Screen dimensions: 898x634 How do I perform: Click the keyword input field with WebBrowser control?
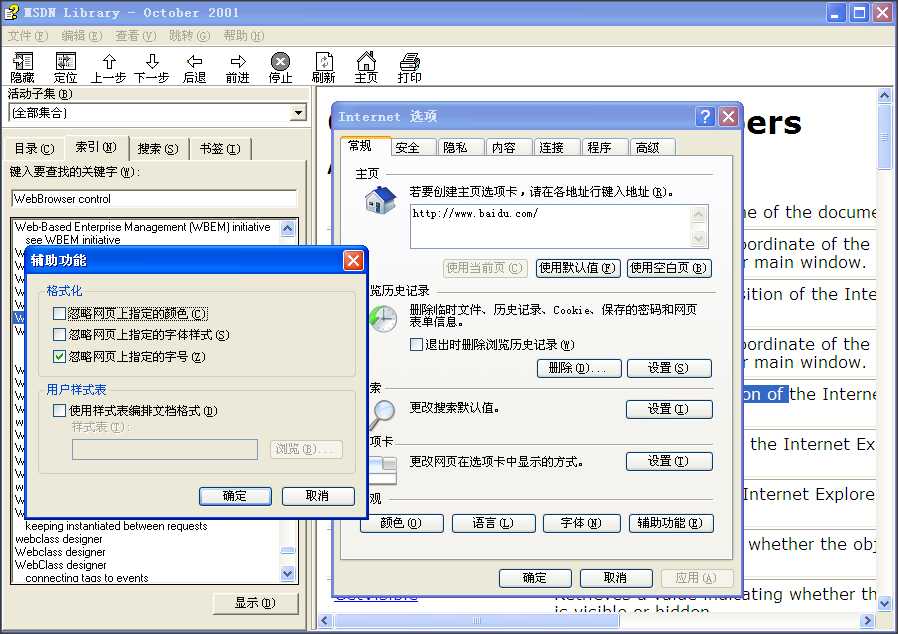153,199
